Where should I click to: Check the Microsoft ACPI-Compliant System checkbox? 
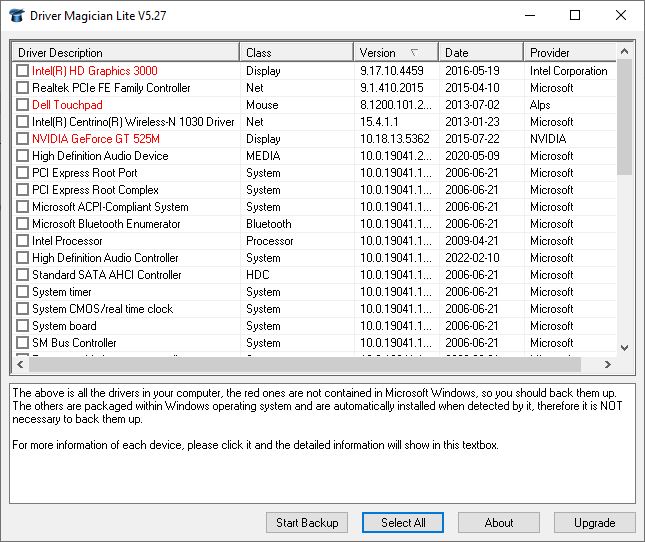pos(22,206)
